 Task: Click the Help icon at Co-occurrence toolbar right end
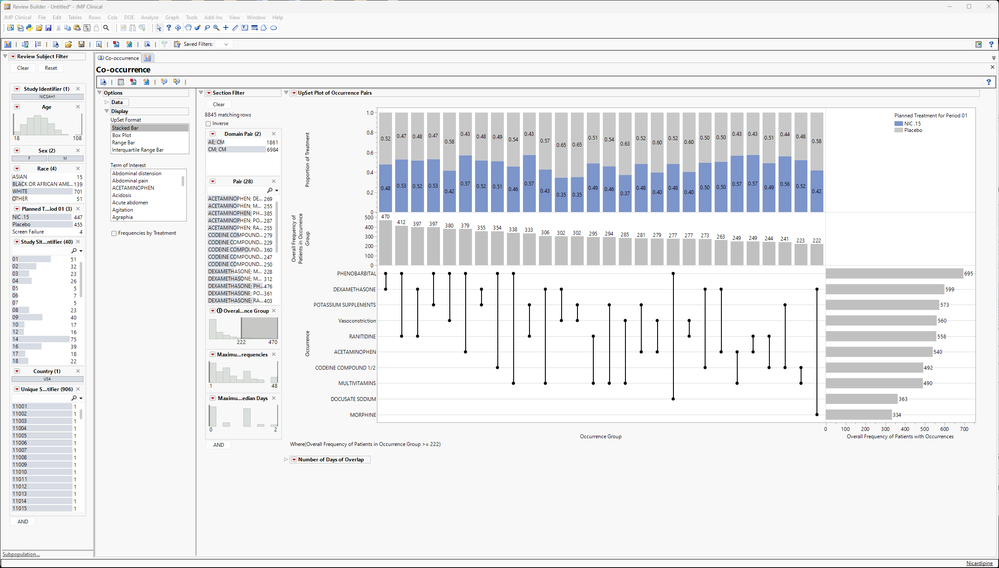pyautogui.click(x=989, y=82)
